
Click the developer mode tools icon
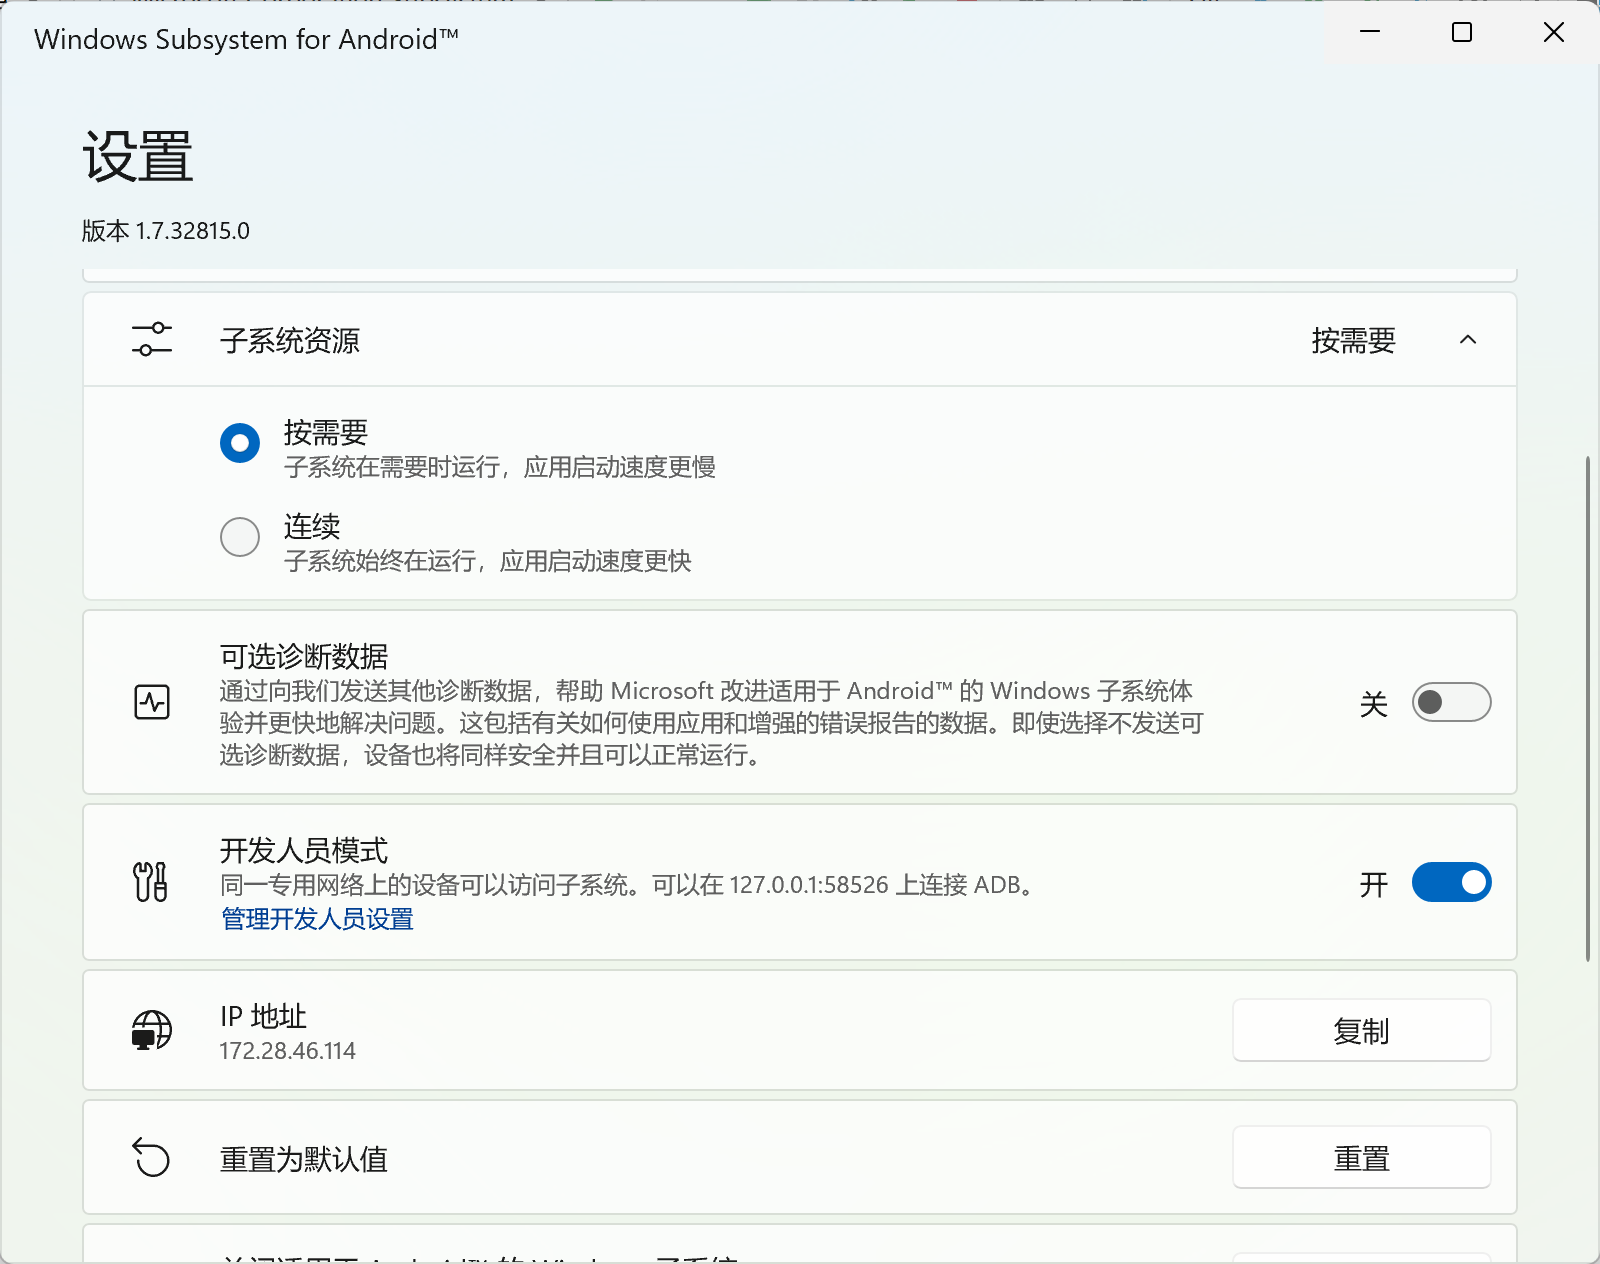[151, 882]
